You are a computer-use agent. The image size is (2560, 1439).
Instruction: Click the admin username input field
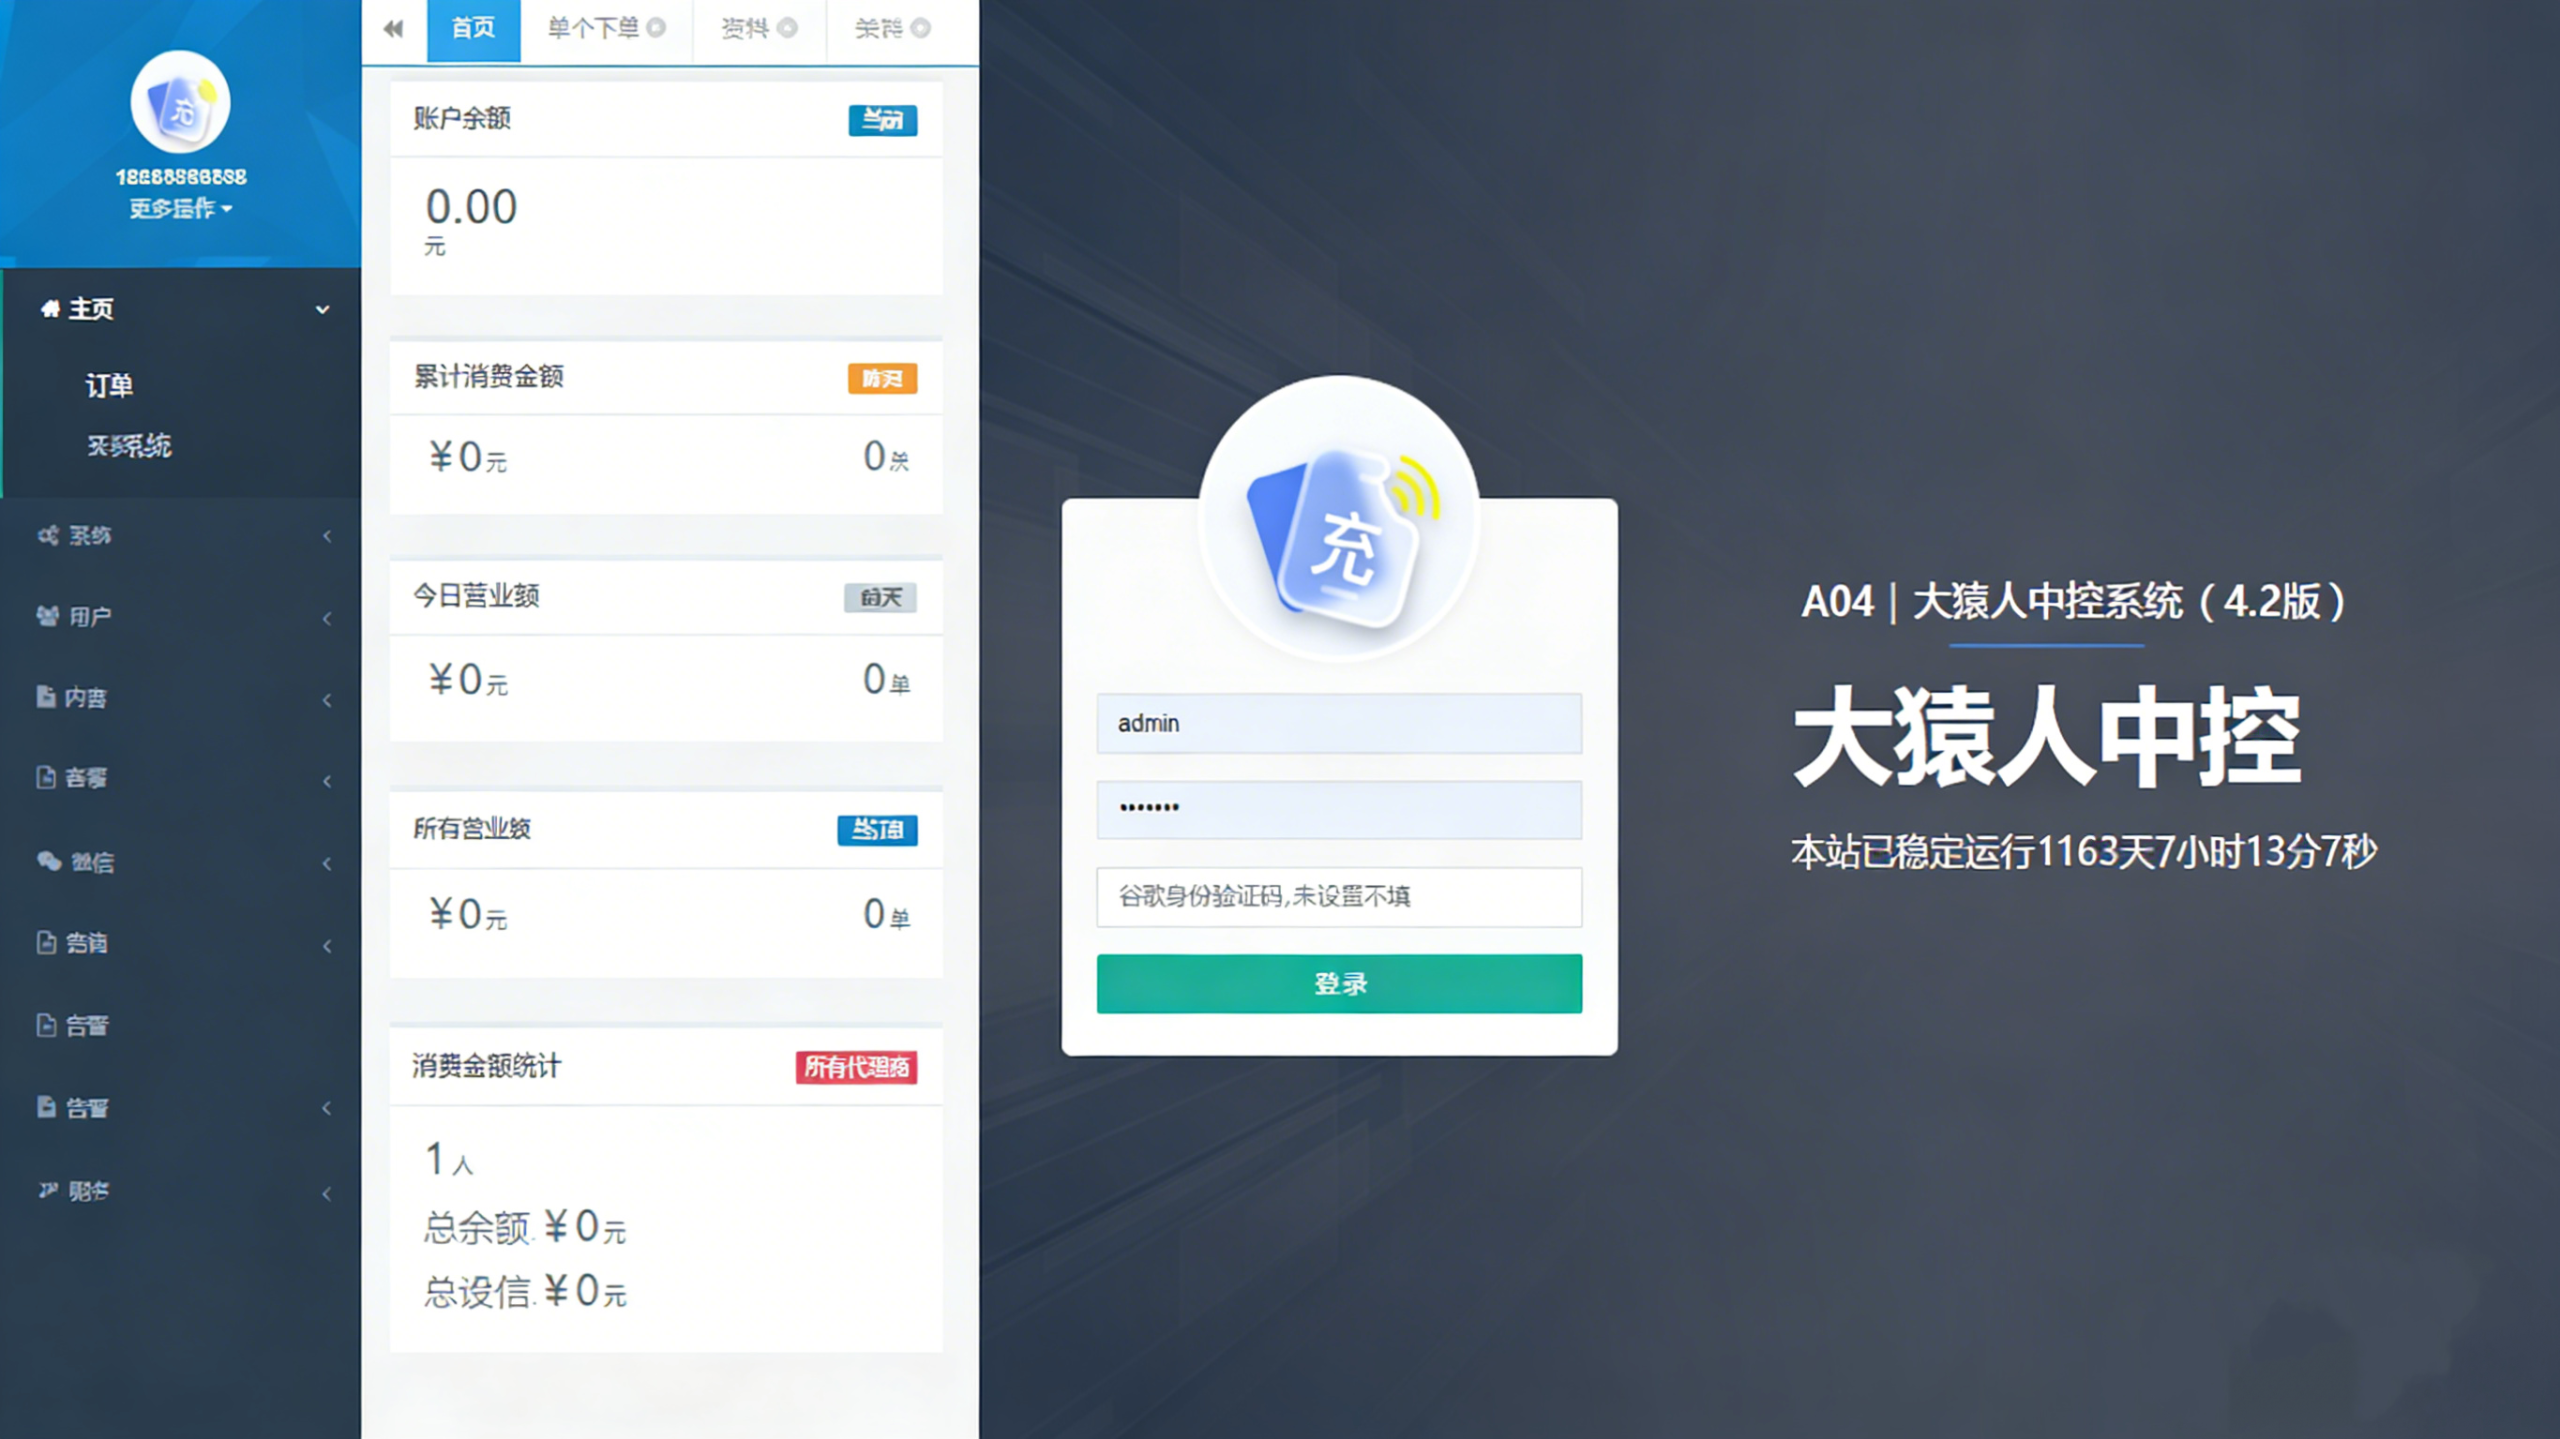[1338, 722]
